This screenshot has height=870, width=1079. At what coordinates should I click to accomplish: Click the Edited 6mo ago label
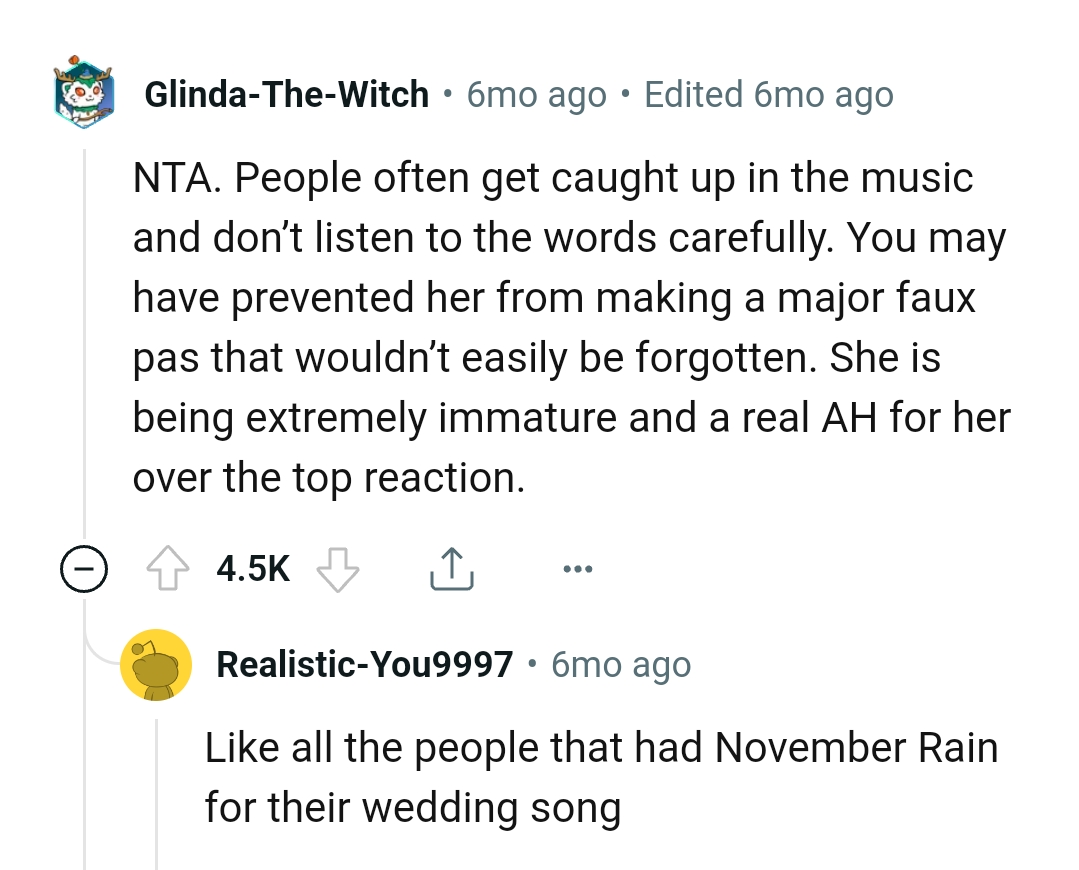point(768,94)
